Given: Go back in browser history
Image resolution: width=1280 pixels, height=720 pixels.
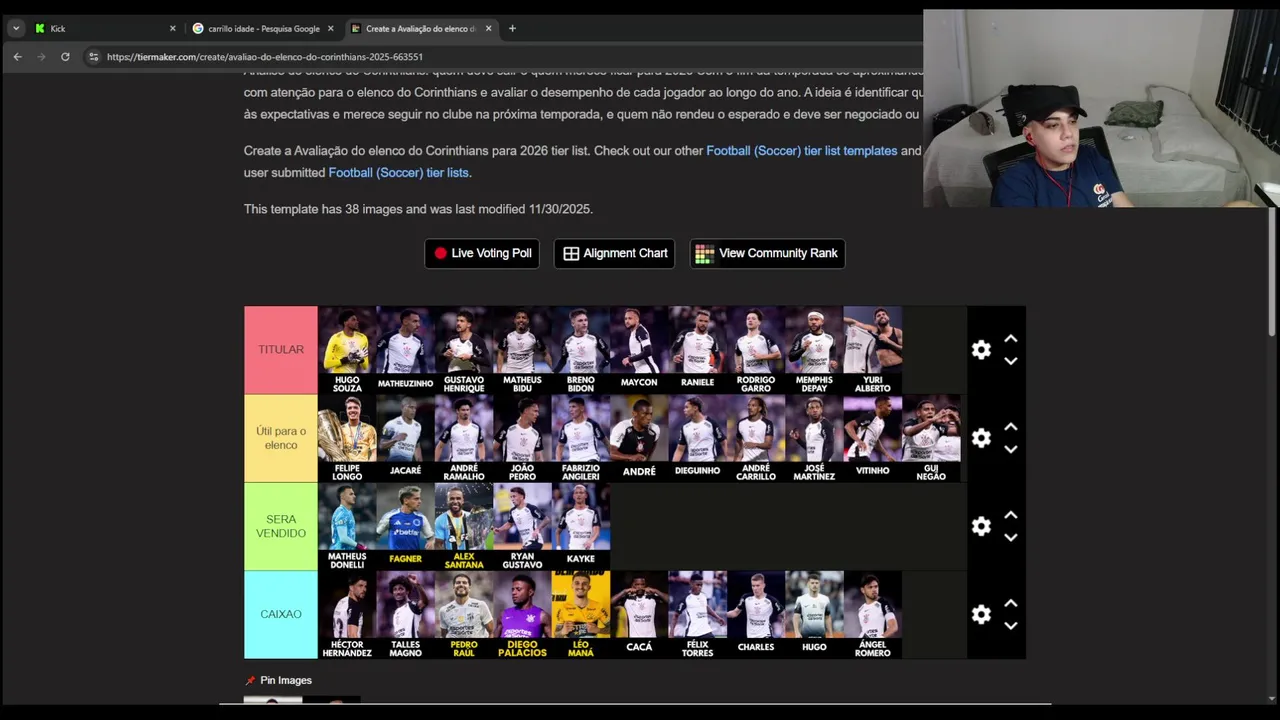Looking at the screenshot, I should click(x=17, y=57).
